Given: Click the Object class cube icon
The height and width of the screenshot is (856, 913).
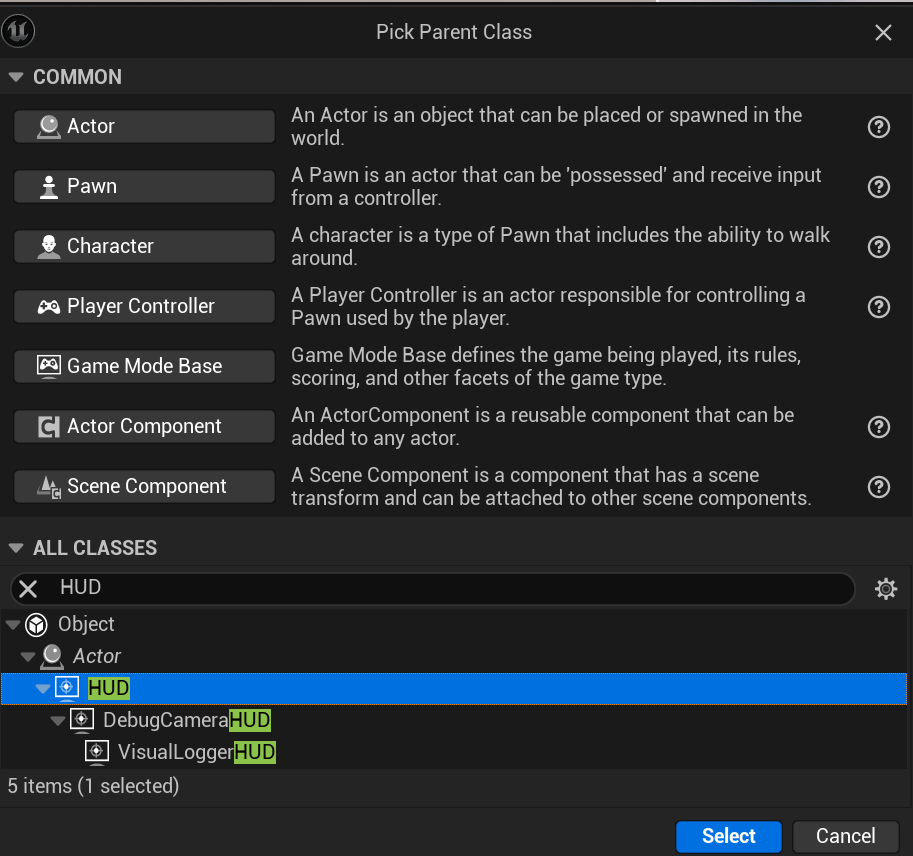Looking at the screenshot, I should coord(36,625).
